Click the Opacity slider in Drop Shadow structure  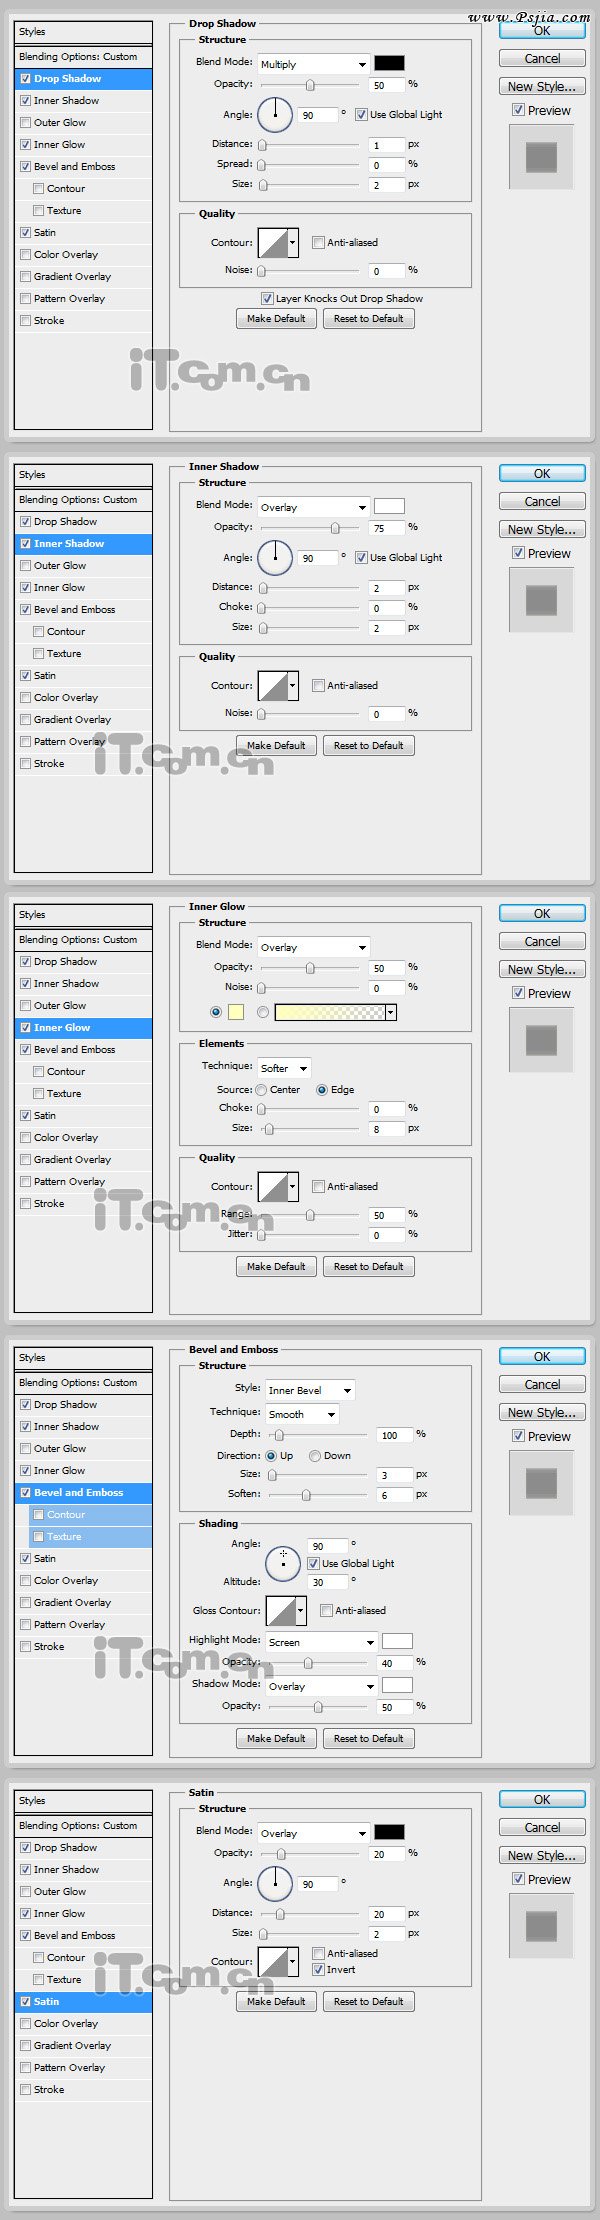[x=309, y=85]
